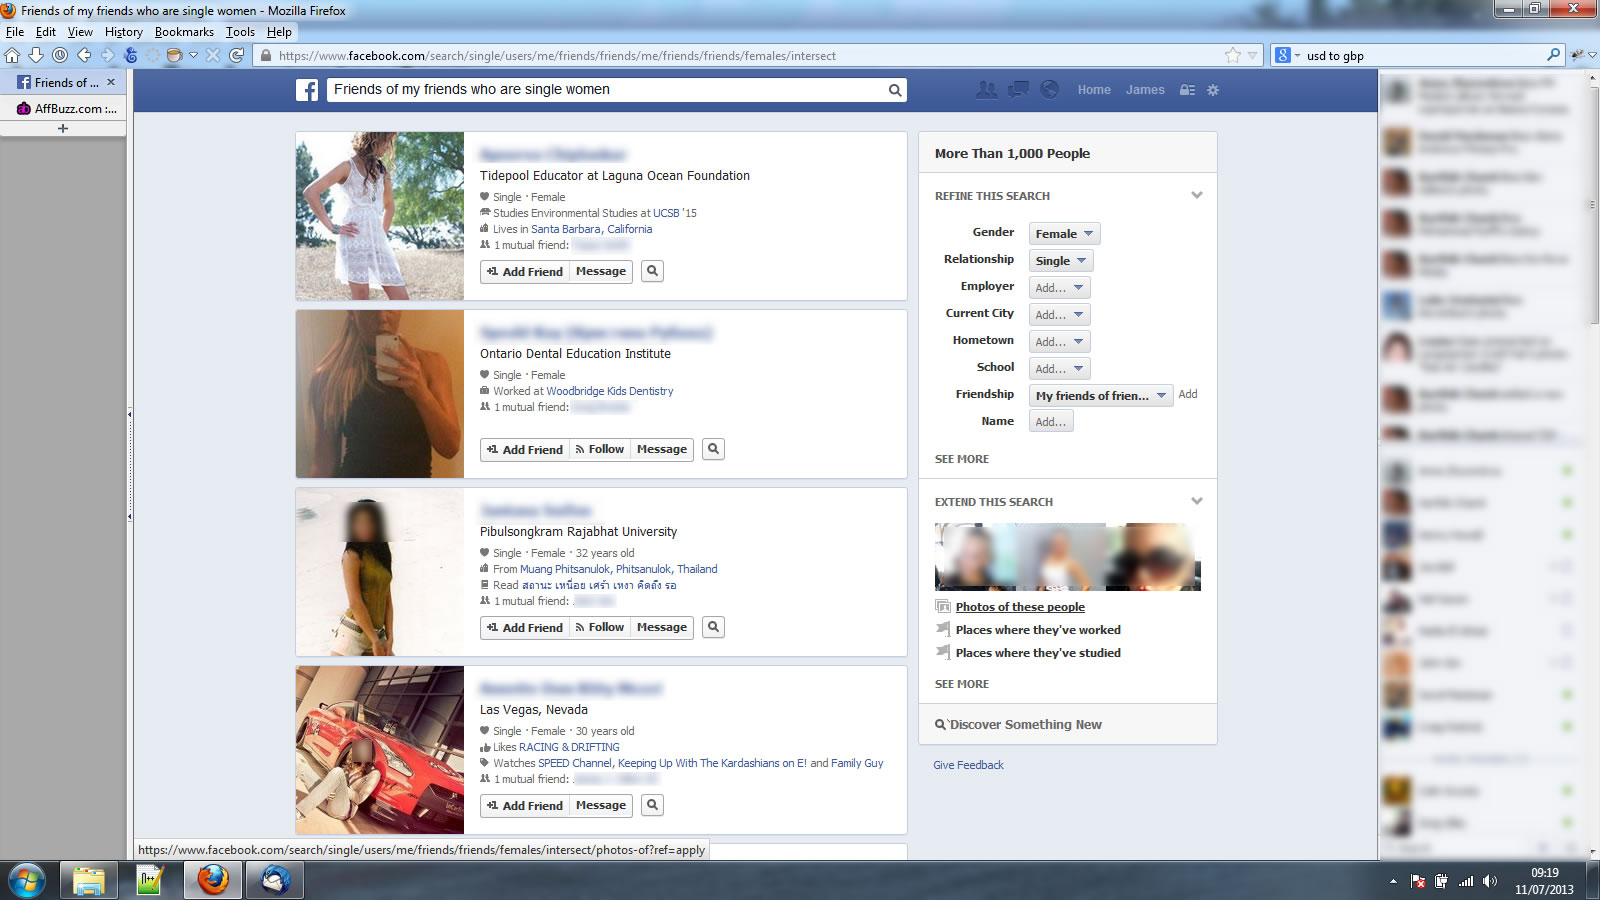The height and width of the screenshot is (900, 1600).
Task: Open the History clock icon
Action: point(60,56)
